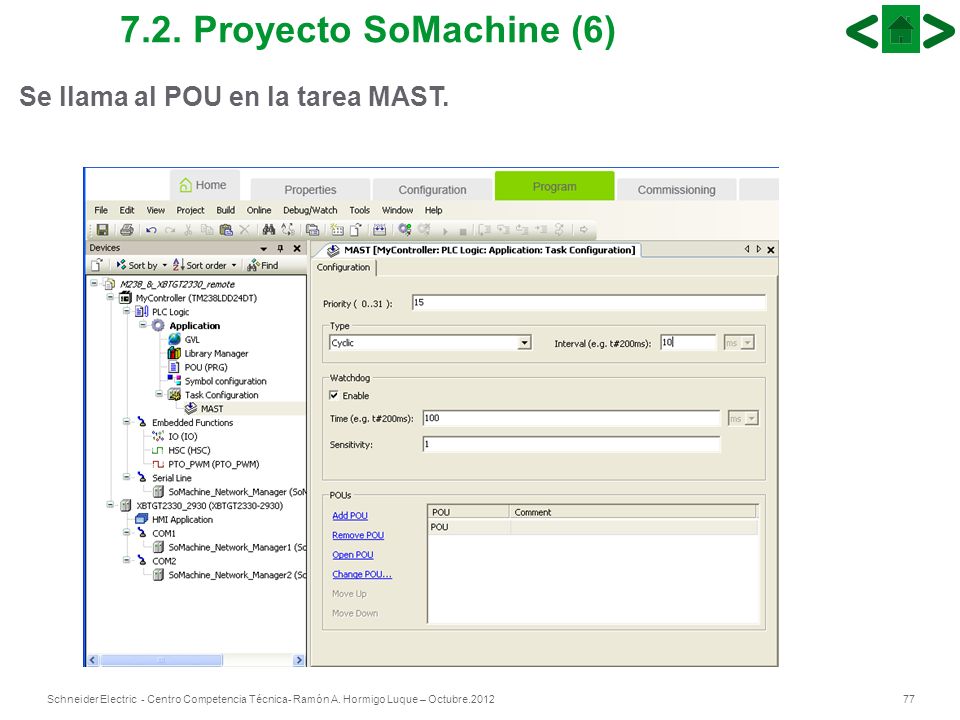This screenshot has height=720, width=960.
Task: Select HMI Application in the tree
Action: coord(182,519)
